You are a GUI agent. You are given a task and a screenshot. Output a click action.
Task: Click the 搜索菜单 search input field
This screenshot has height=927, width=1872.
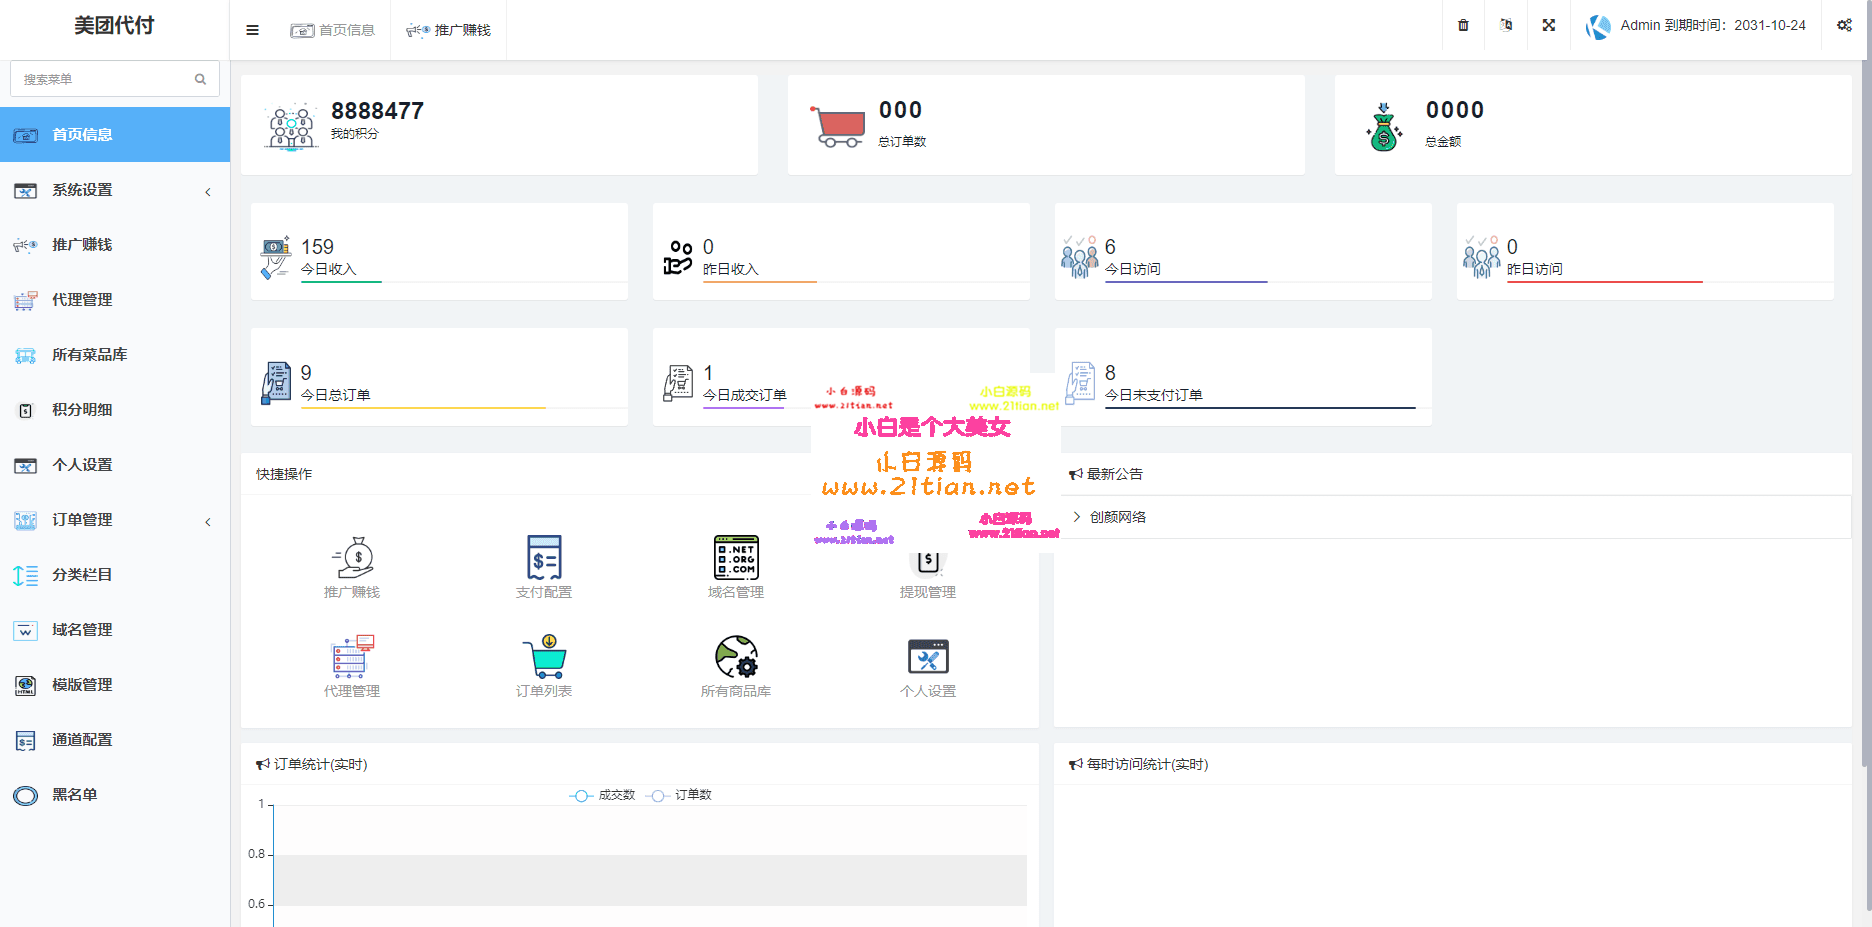[105, 79]
